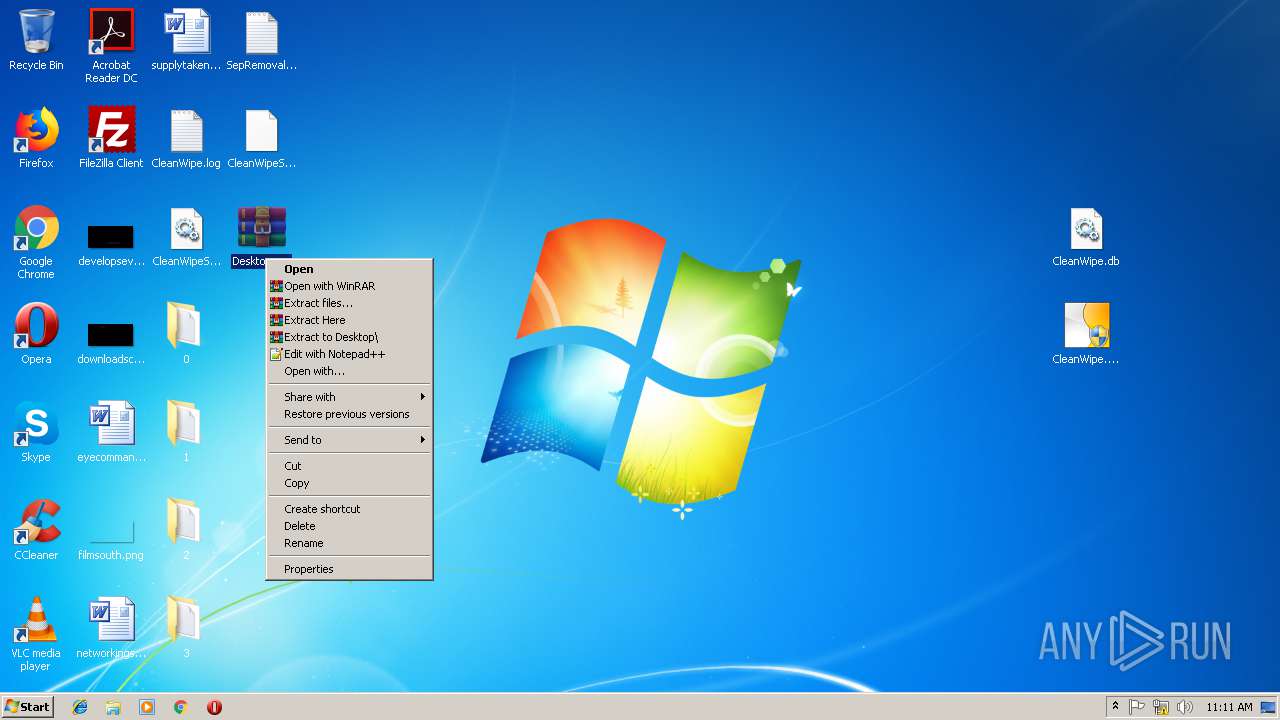This screenshot has height=720, width=1280.
Task: Open the volume speaker icon
Action: click(1185, 707)
